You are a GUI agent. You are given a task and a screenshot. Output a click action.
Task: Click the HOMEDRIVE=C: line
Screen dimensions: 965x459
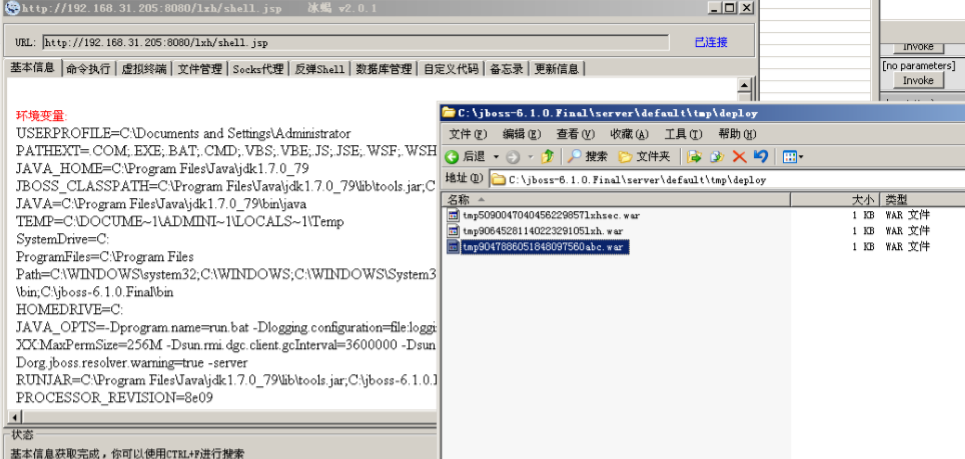(70, 309)
